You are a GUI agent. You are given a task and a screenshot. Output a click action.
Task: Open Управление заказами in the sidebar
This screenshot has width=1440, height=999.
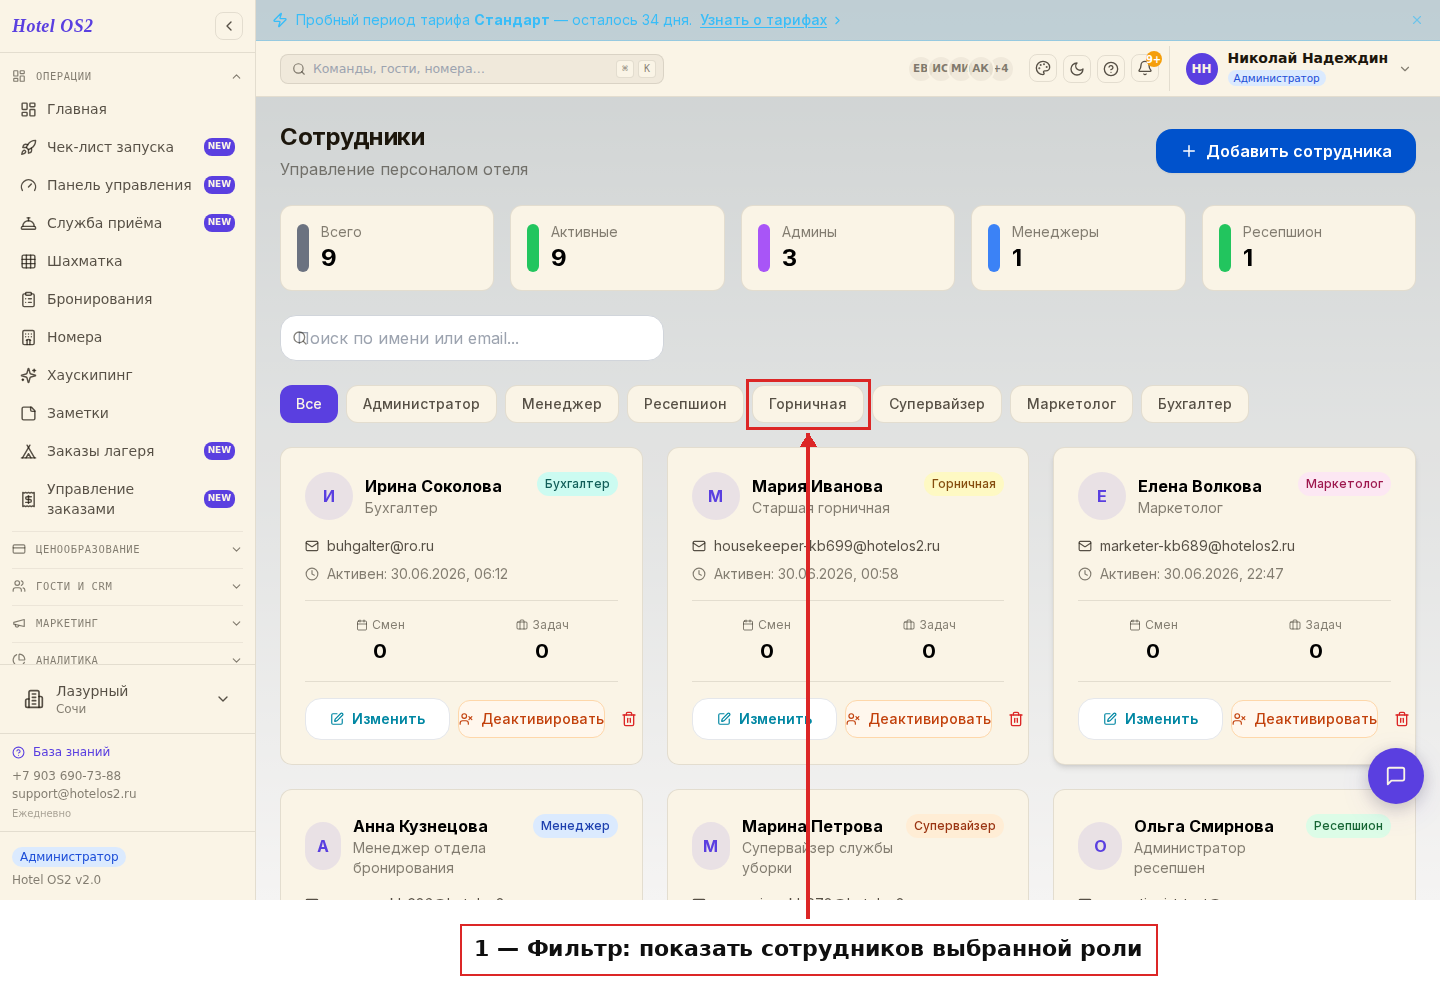pos(128,499)
